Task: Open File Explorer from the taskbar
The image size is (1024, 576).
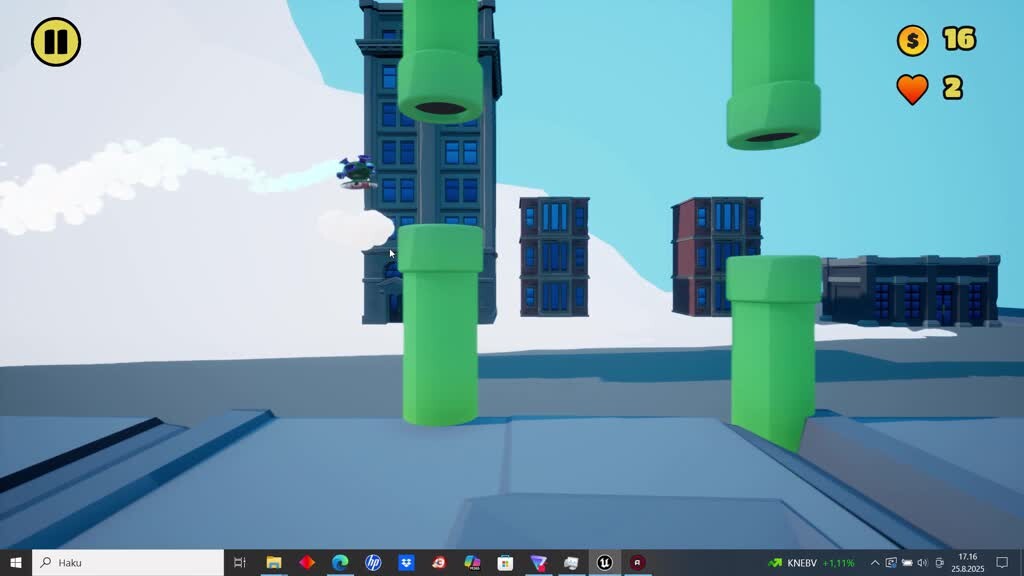Action: 273,563
